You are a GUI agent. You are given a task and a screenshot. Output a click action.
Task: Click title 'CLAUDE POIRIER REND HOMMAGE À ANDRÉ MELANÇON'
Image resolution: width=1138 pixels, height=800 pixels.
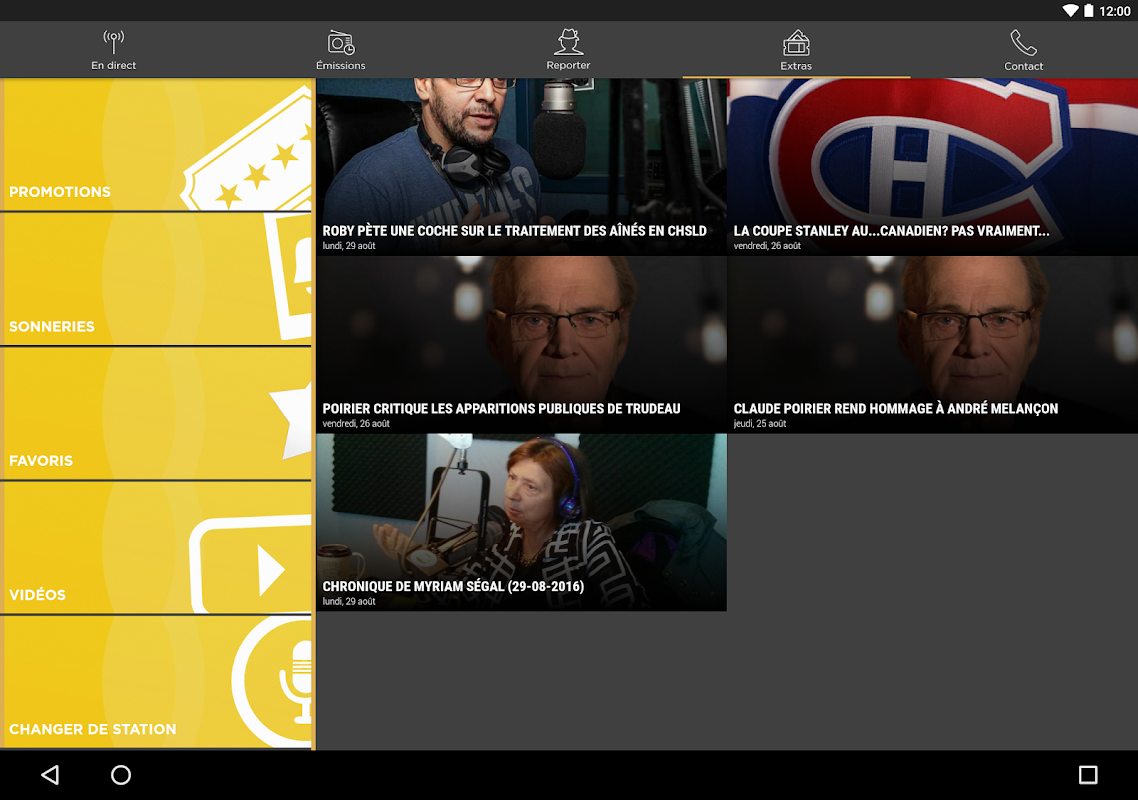(896, 409)
